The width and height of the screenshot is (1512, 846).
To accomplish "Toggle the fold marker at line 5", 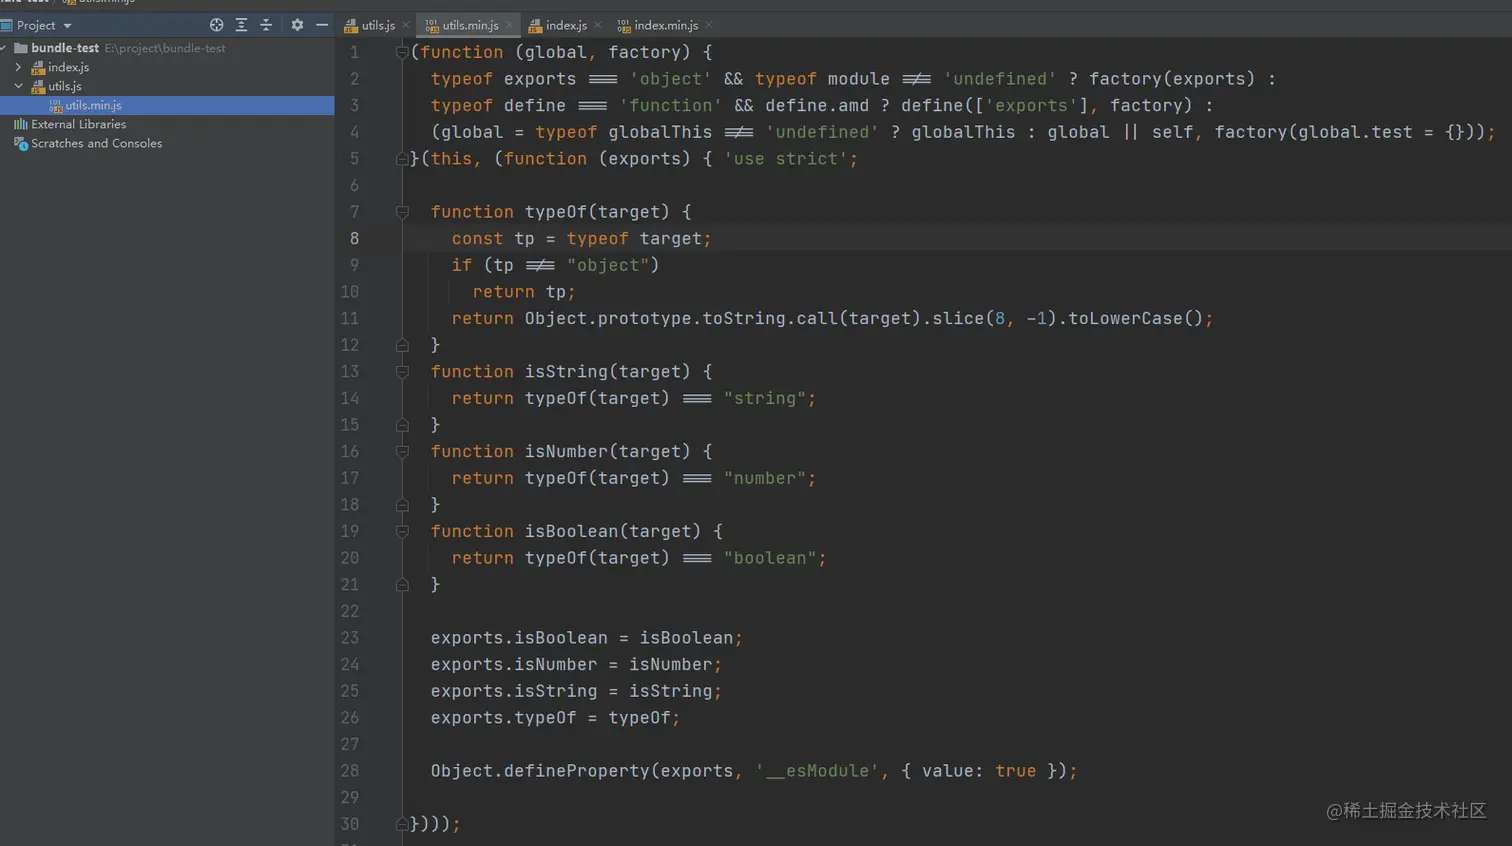I will coord(402,159).
